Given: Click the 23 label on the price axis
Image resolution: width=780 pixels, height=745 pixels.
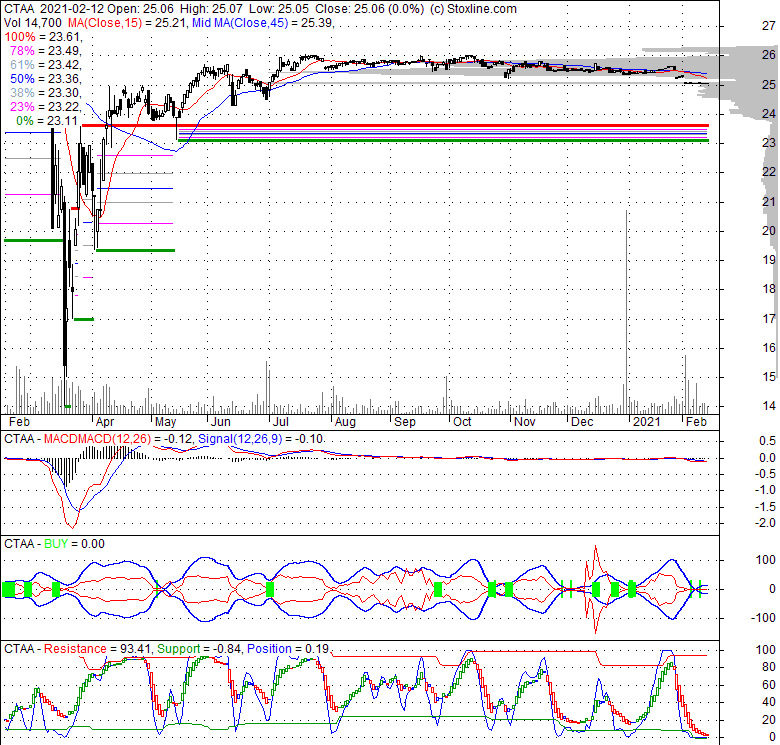Looking at the screenshot, I should [769, 143].
